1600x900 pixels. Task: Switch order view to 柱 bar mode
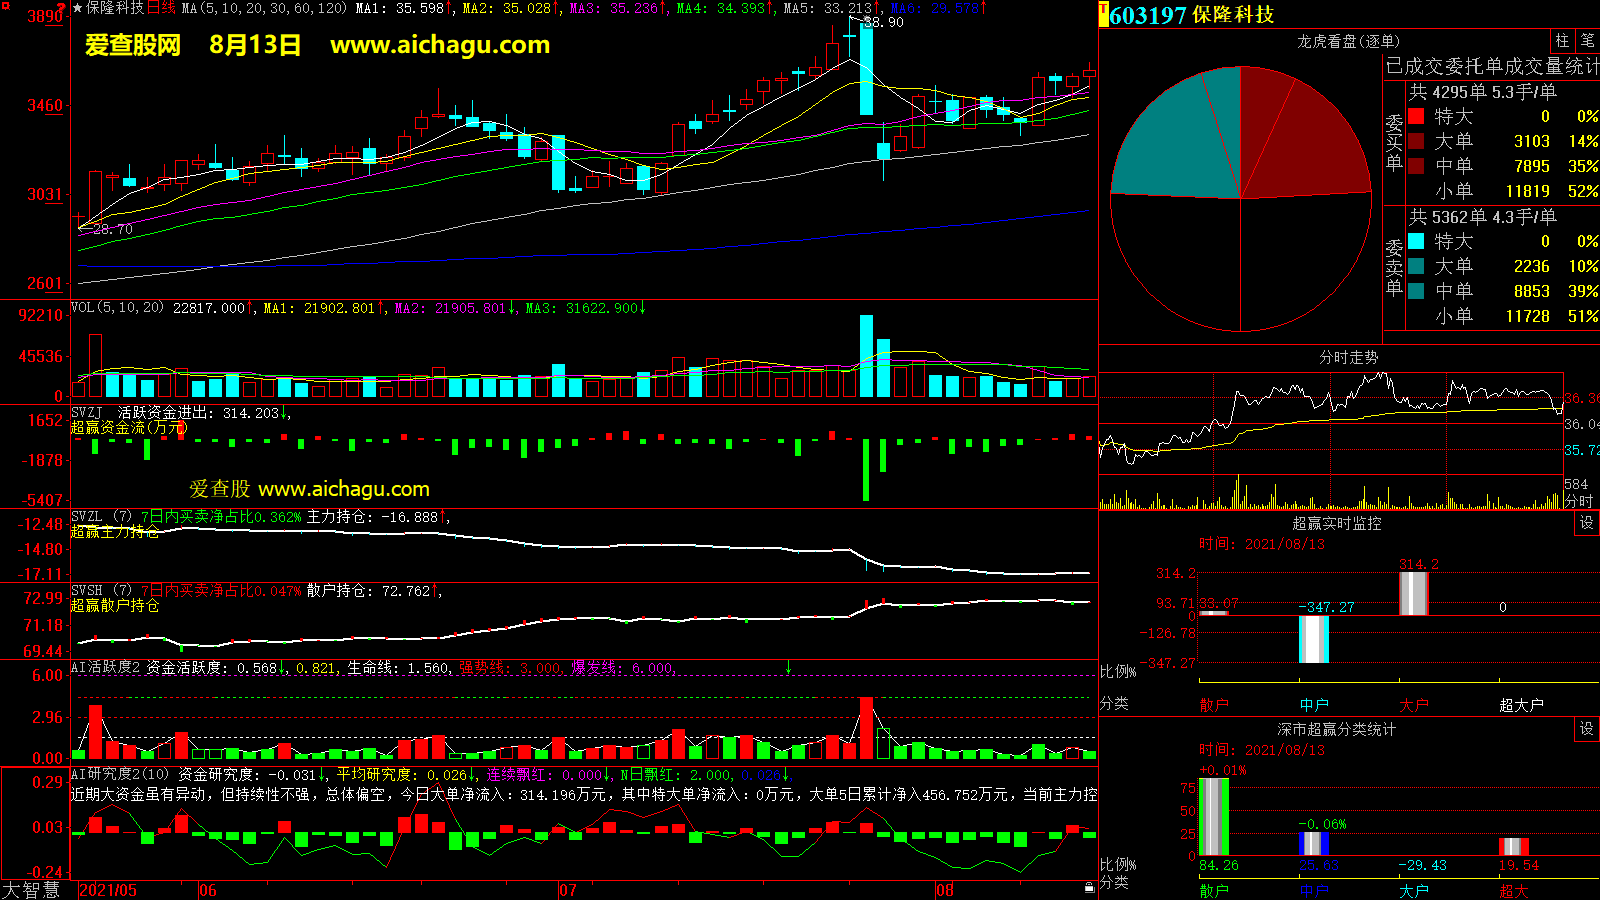point(1562,41)
